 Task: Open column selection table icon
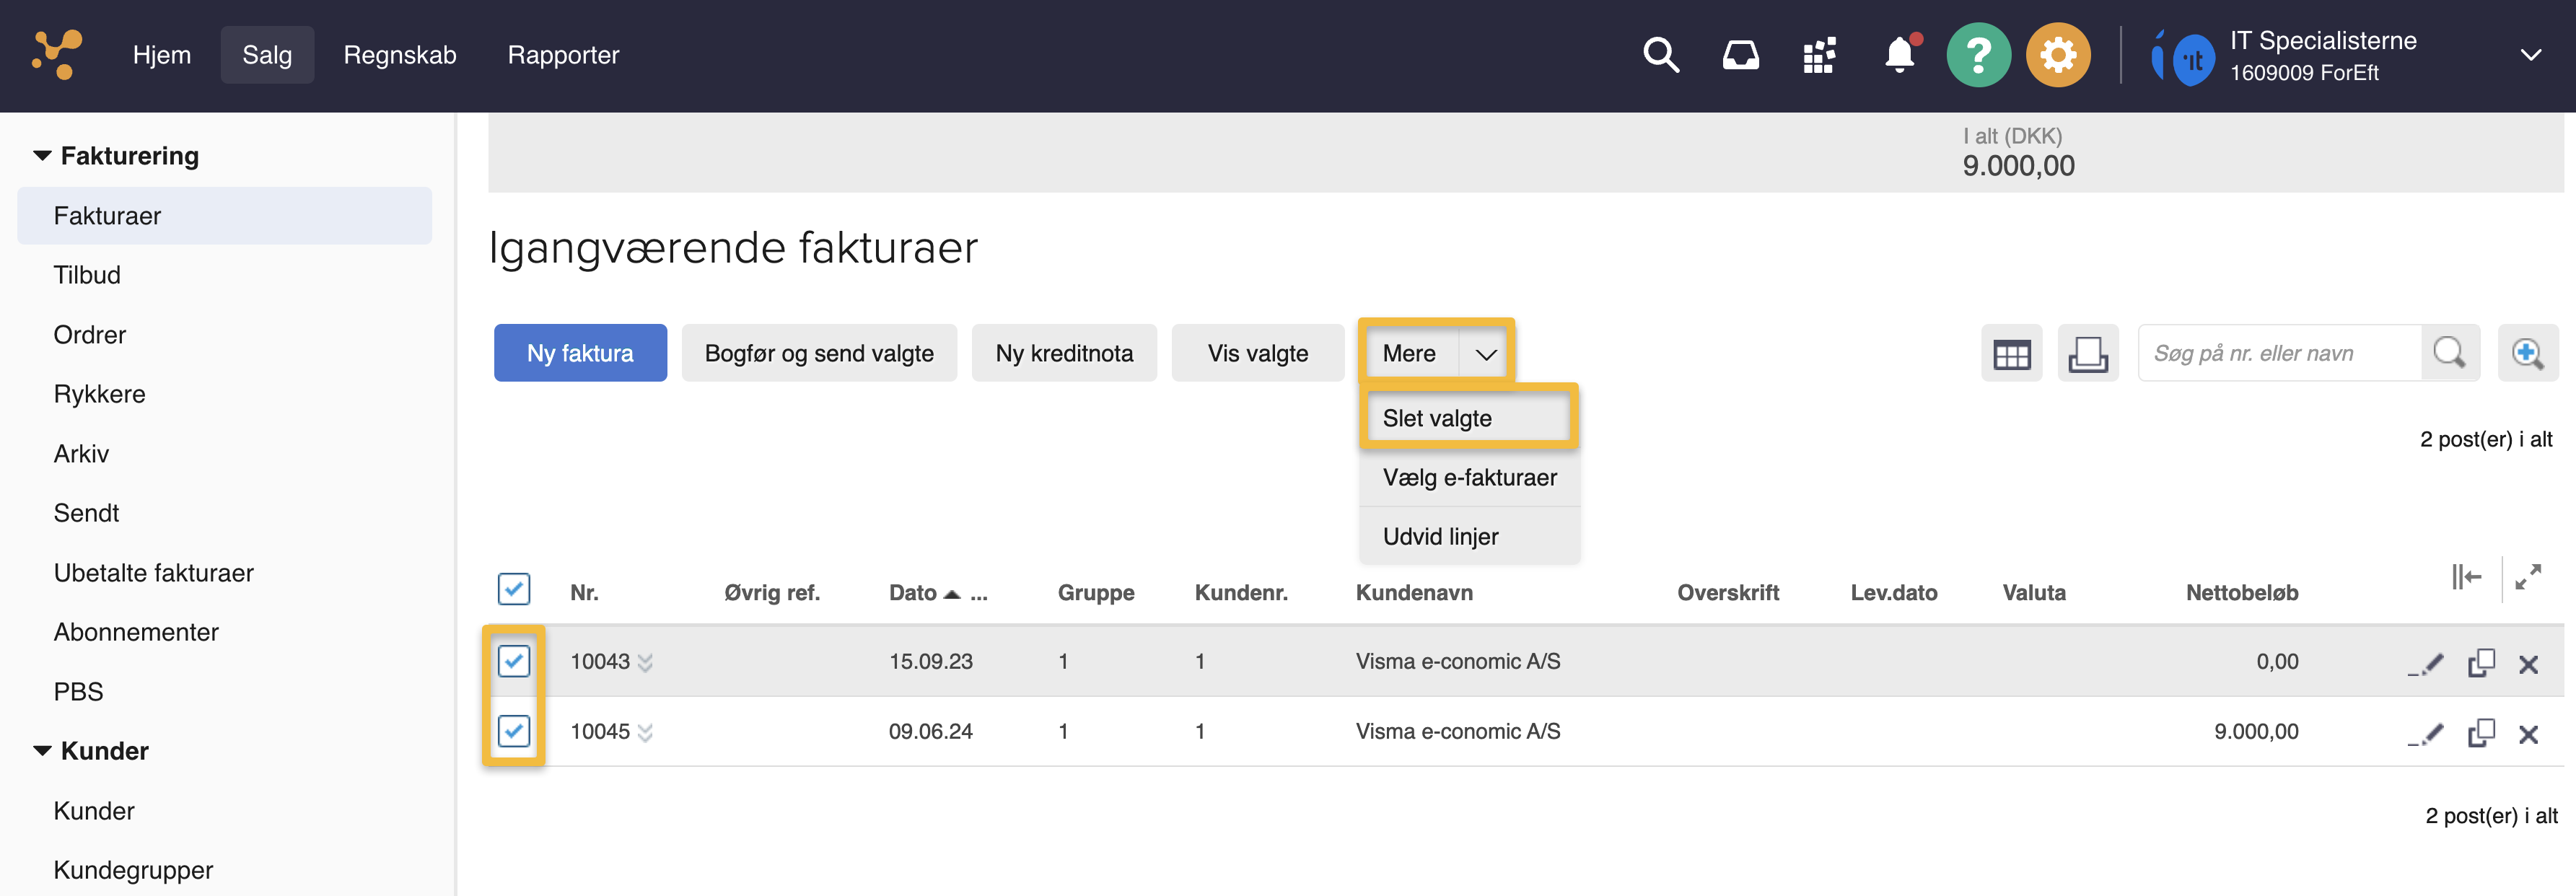[x=2011, y=354]
